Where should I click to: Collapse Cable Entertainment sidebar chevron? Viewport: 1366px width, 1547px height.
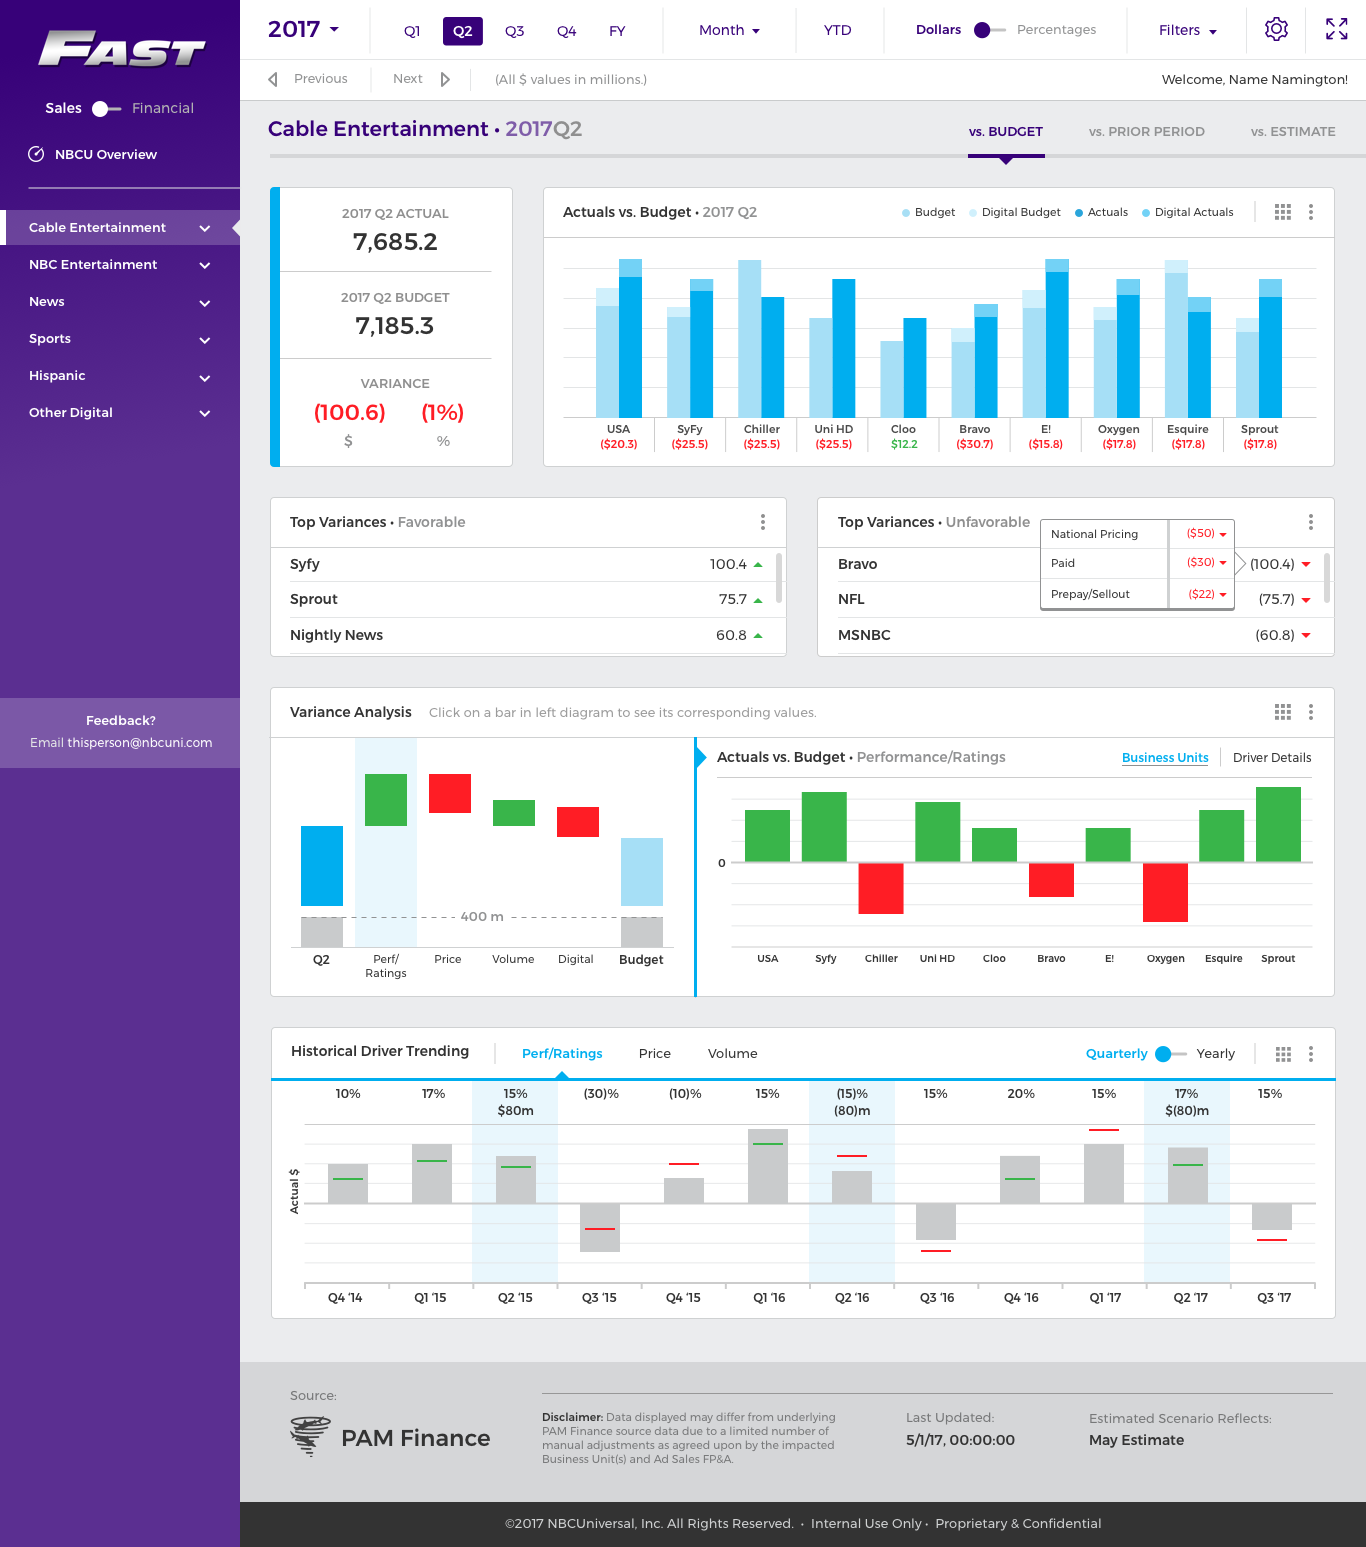click(205, 229)
